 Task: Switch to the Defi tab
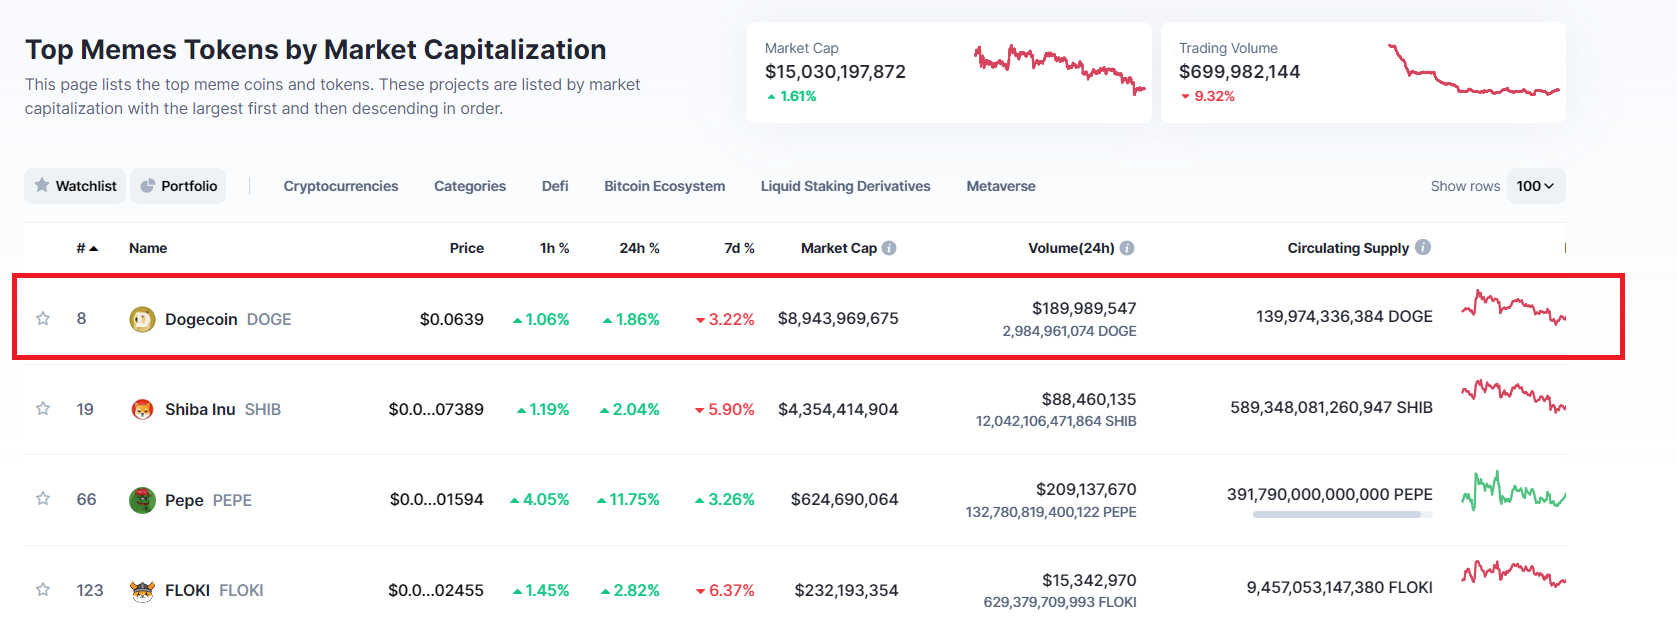click(x=555, y=186)
